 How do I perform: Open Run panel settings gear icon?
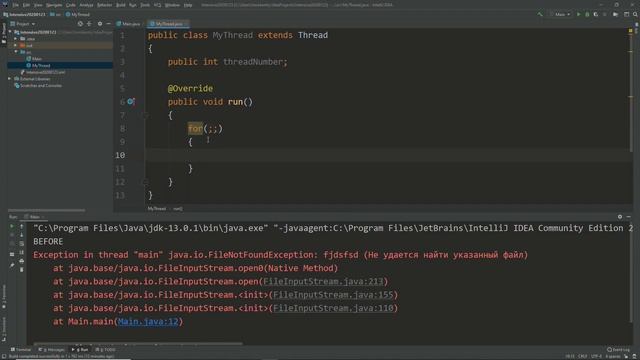click(x=620, y=217)
